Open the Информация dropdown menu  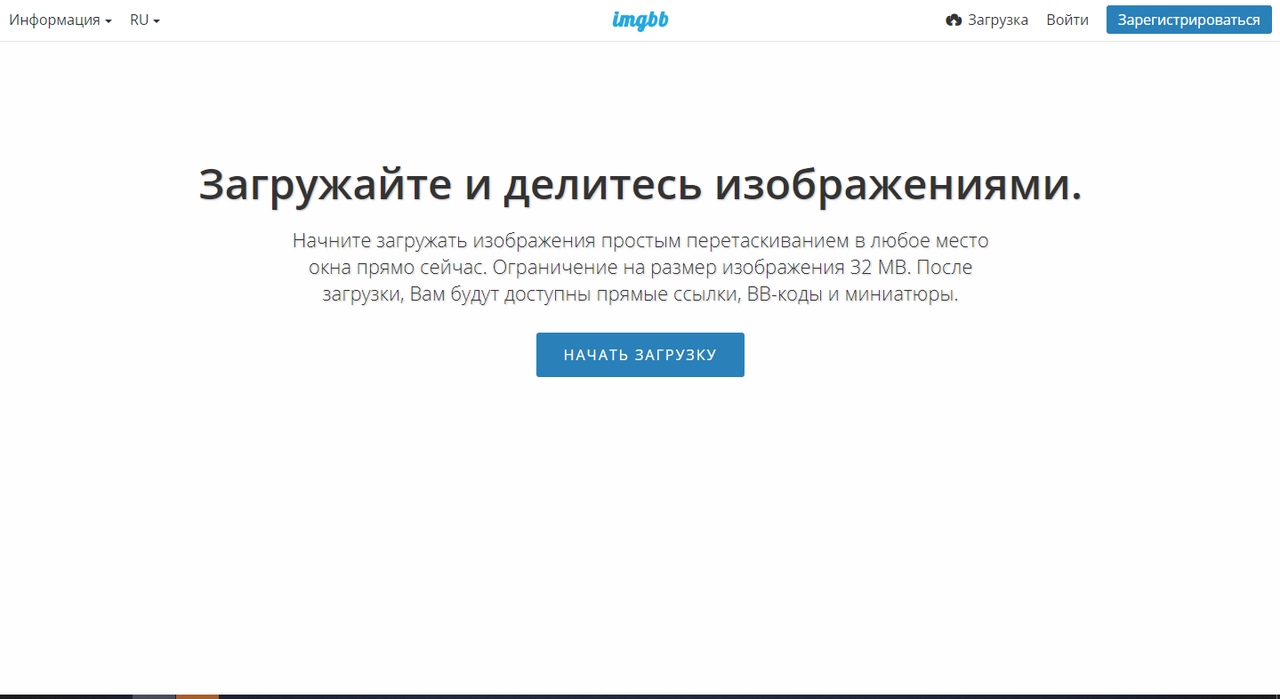[60, 20]
